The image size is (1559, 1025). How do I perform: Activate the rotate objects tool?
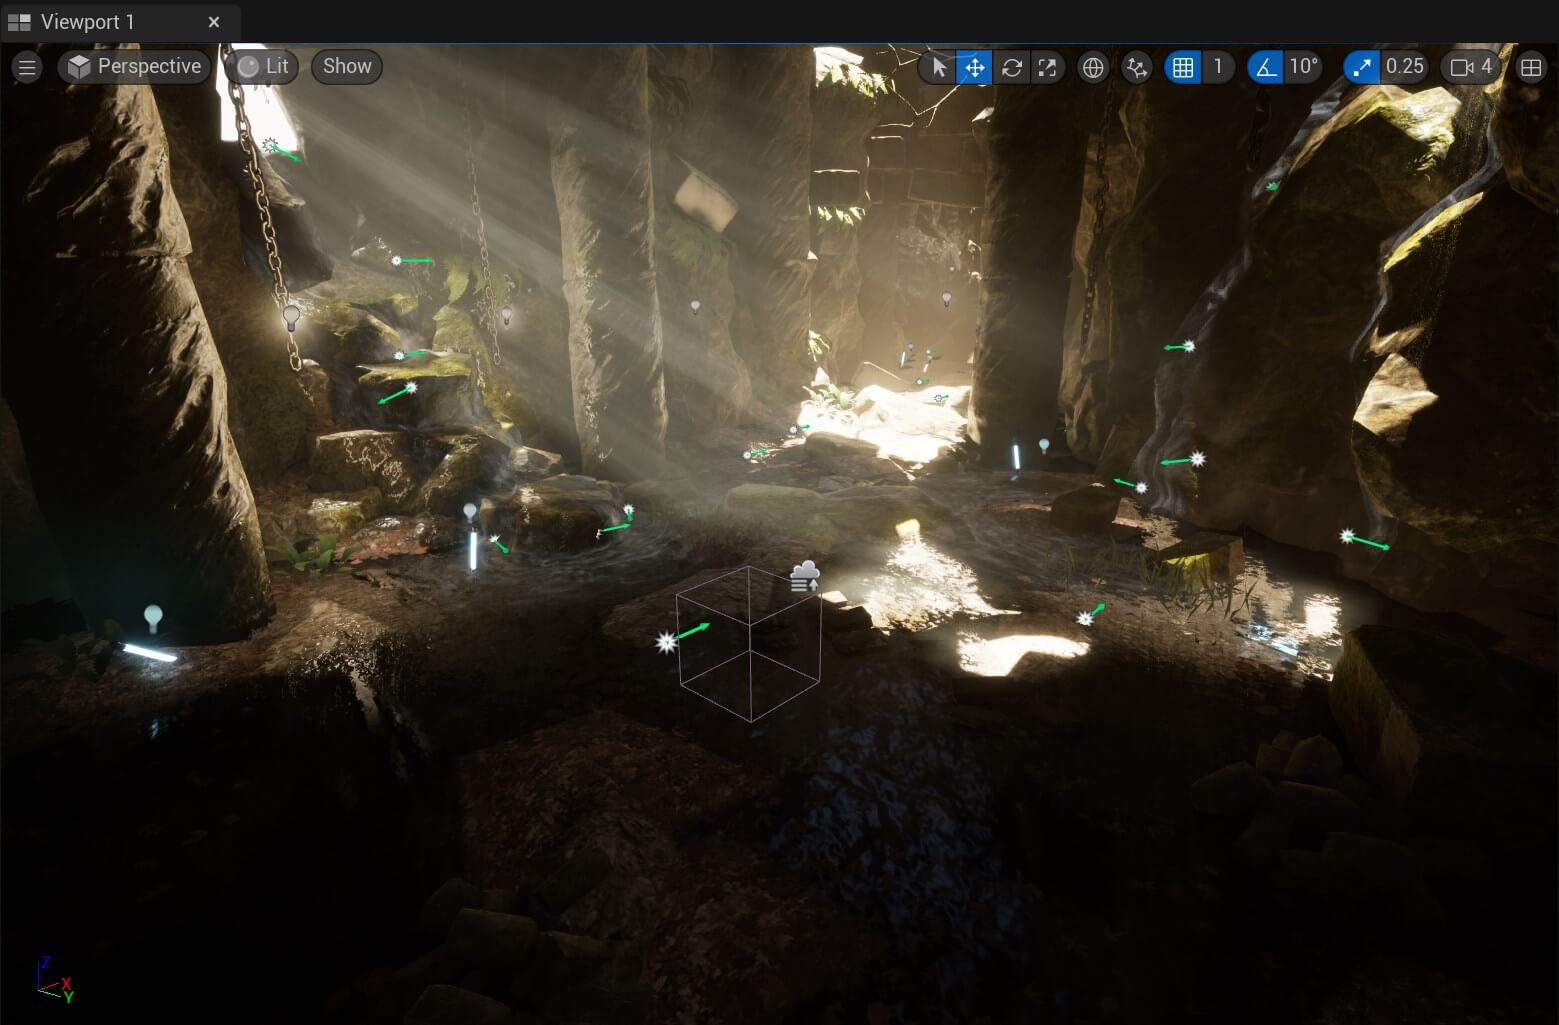pos(1012,67)
